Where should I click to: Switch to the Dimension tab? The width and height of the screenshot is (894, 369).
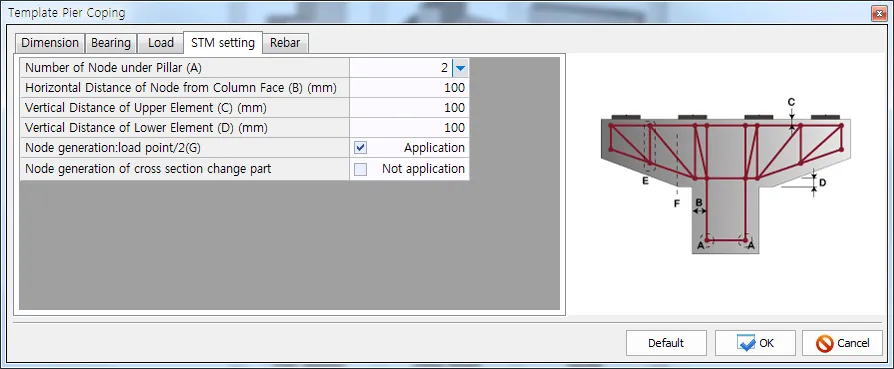click(x=50, y=43)
